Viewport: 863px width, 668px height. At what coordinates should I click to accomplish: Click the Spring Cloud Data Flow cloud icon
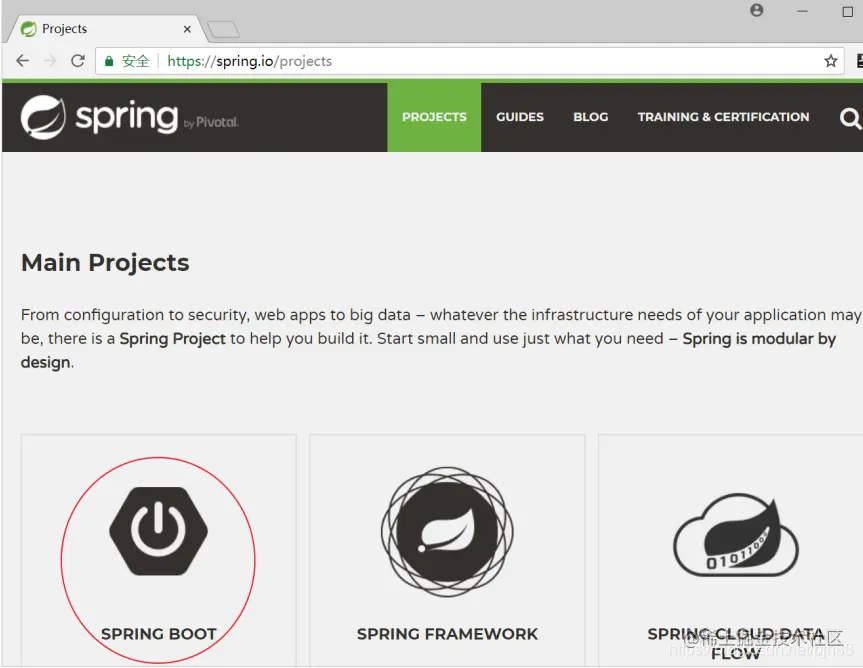[x=736, y=535]
